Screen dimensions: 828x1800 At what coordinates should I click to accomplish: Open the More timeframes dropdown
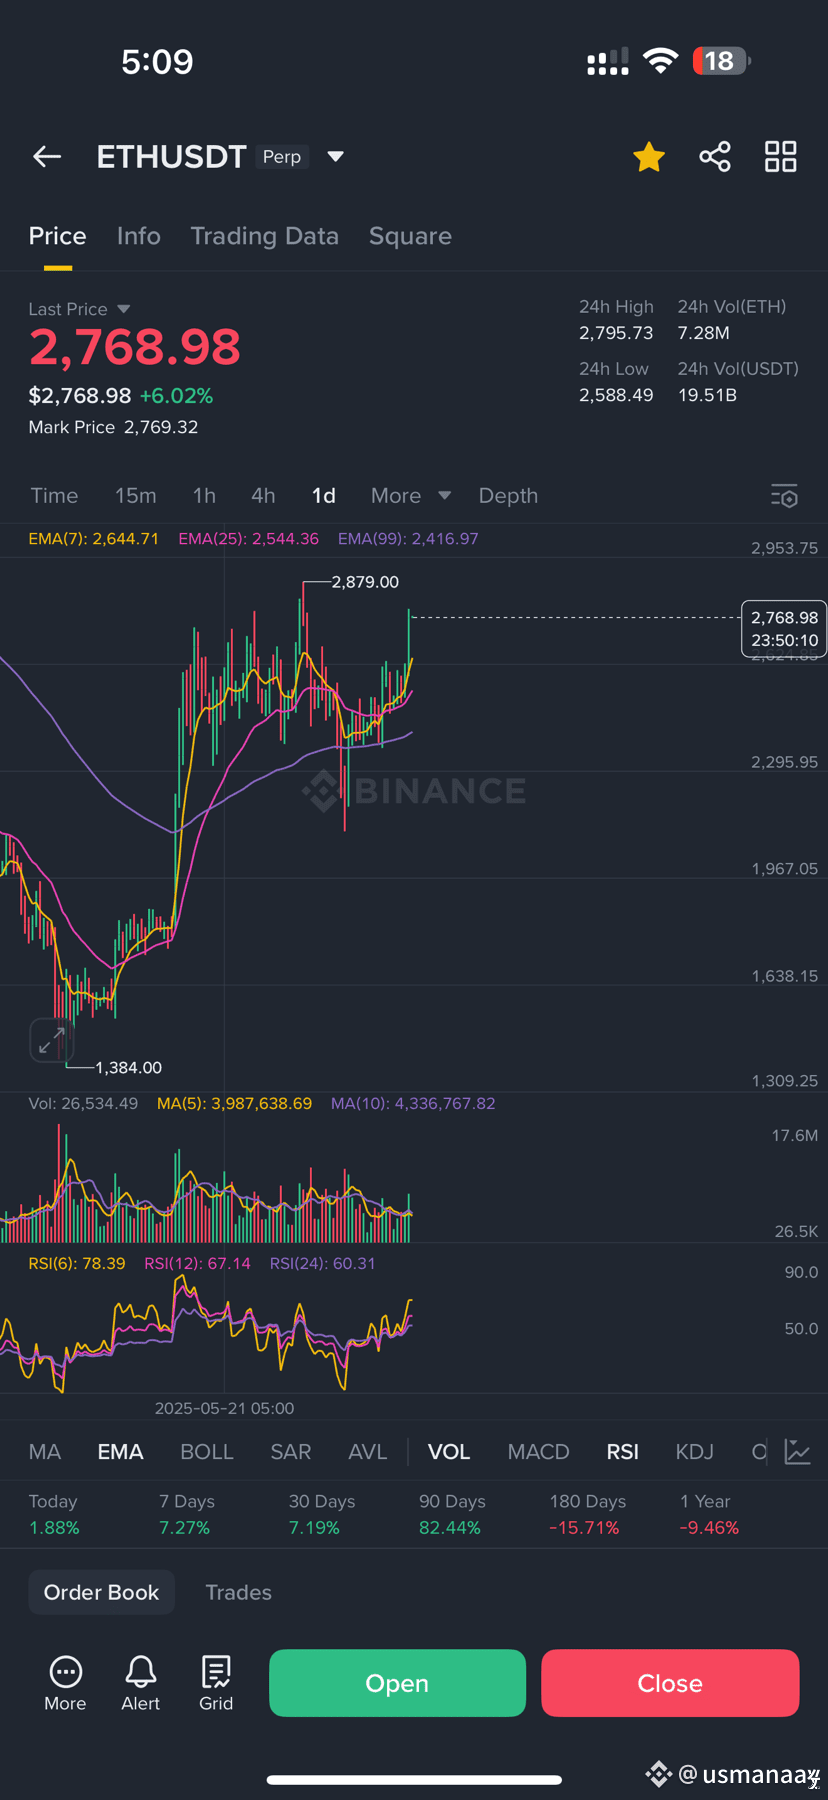coord(411,496)
